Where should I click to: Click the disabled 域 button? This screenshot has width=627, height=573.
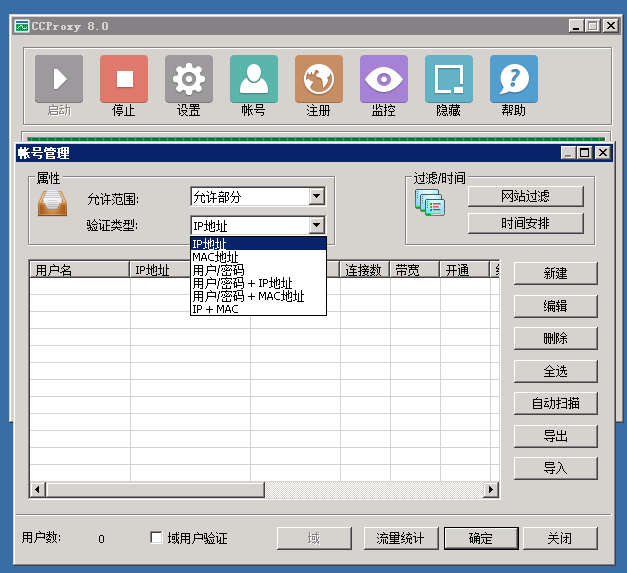click(314, 538)
